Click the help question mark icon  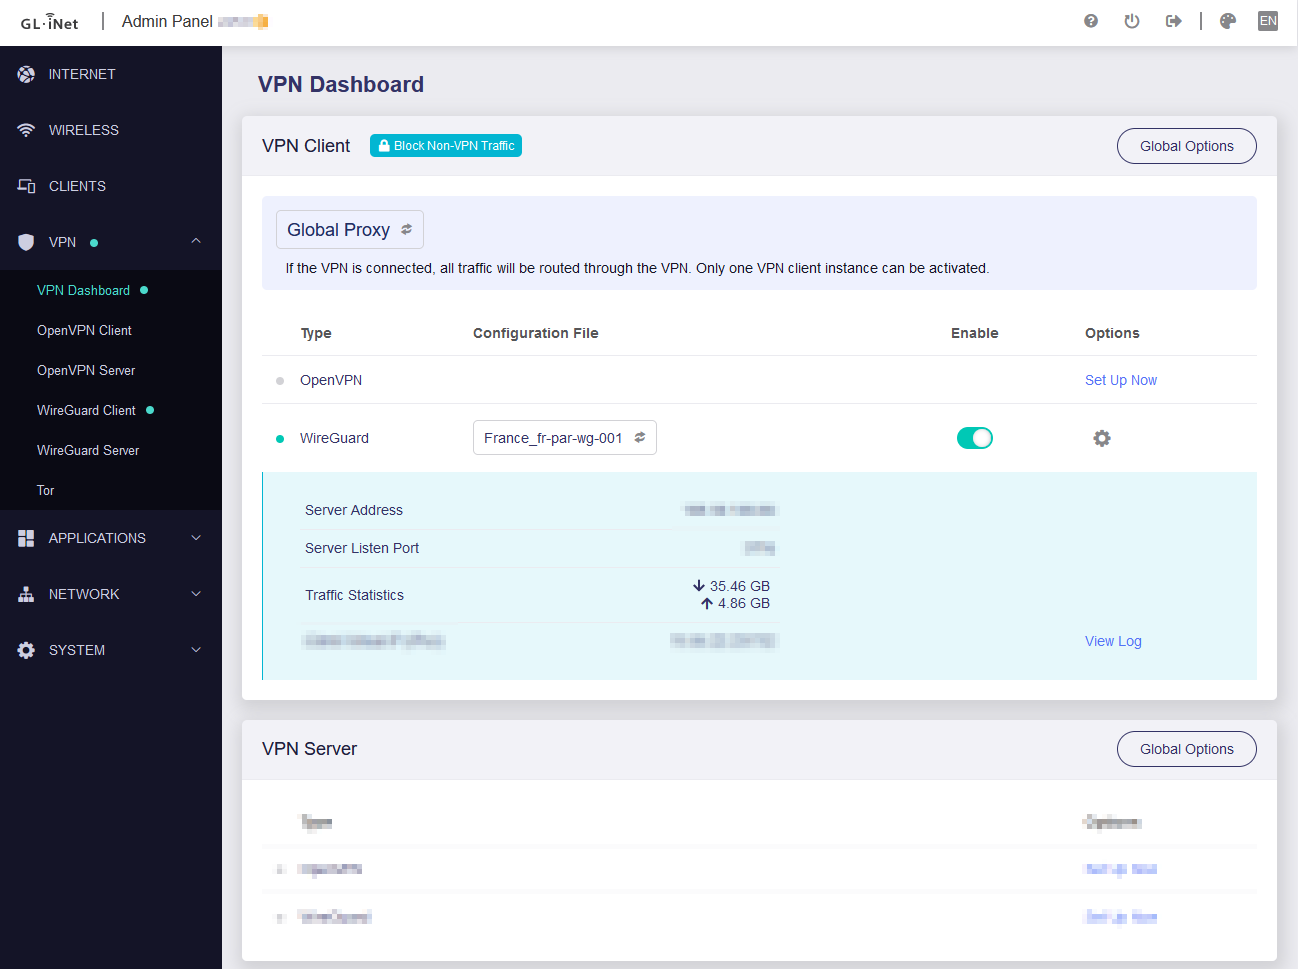coord(1091,21)
